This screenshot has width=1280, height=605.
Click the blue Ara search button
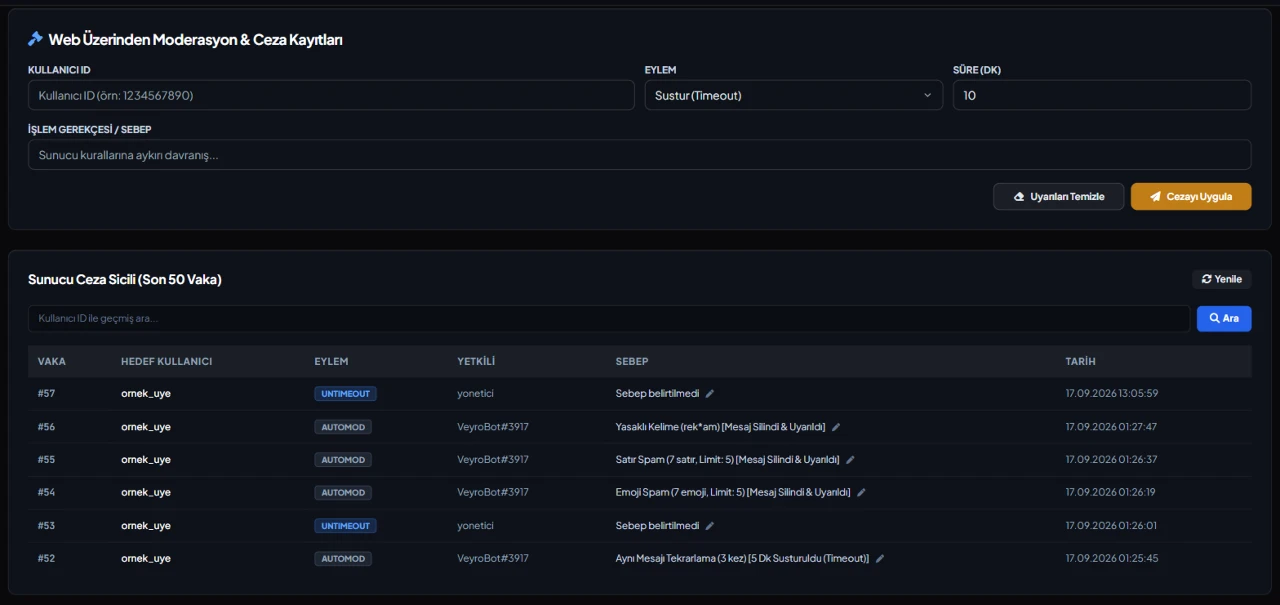coord(1224,318)
